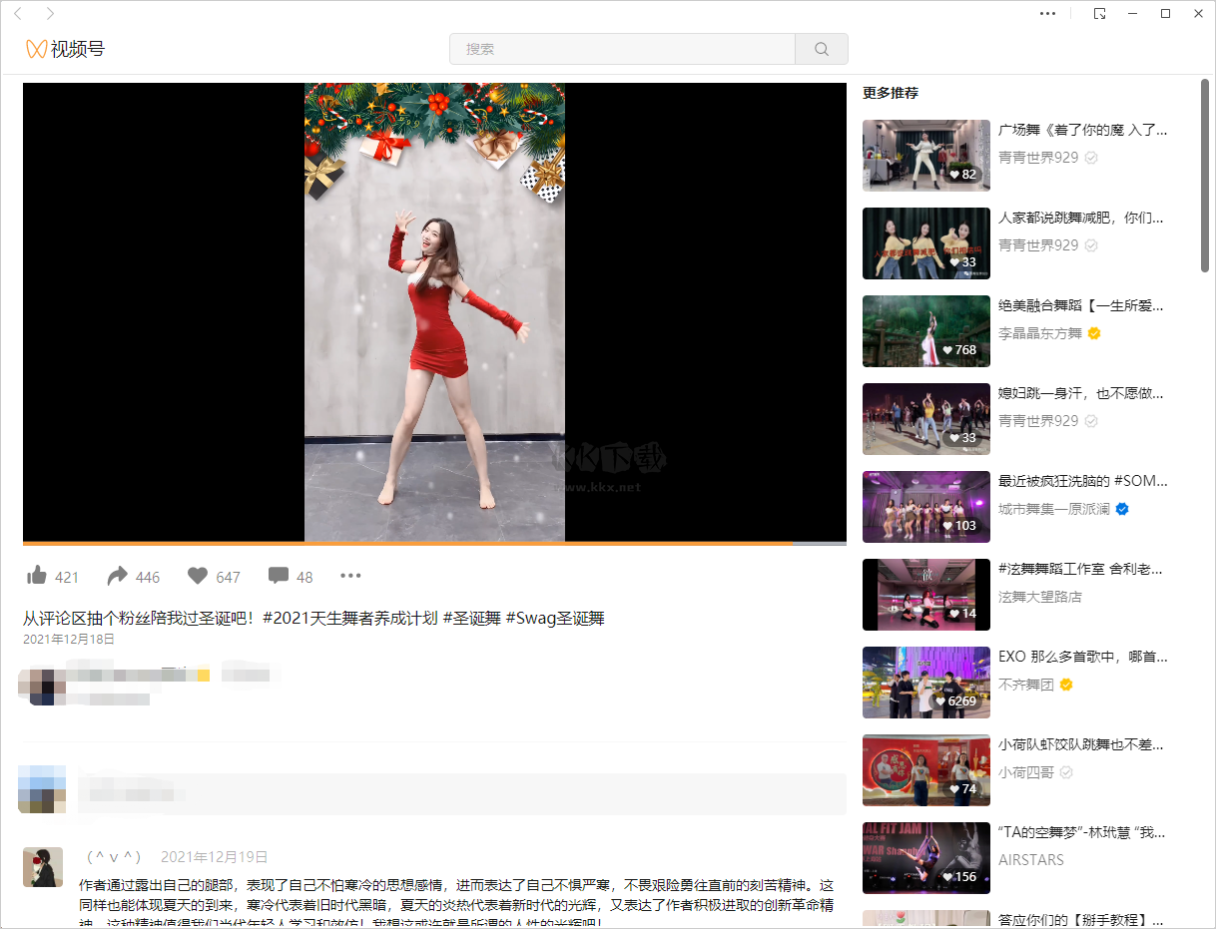Click the search magnifier icon
This screenshot has width=1216, height=929.
(821, 48)
